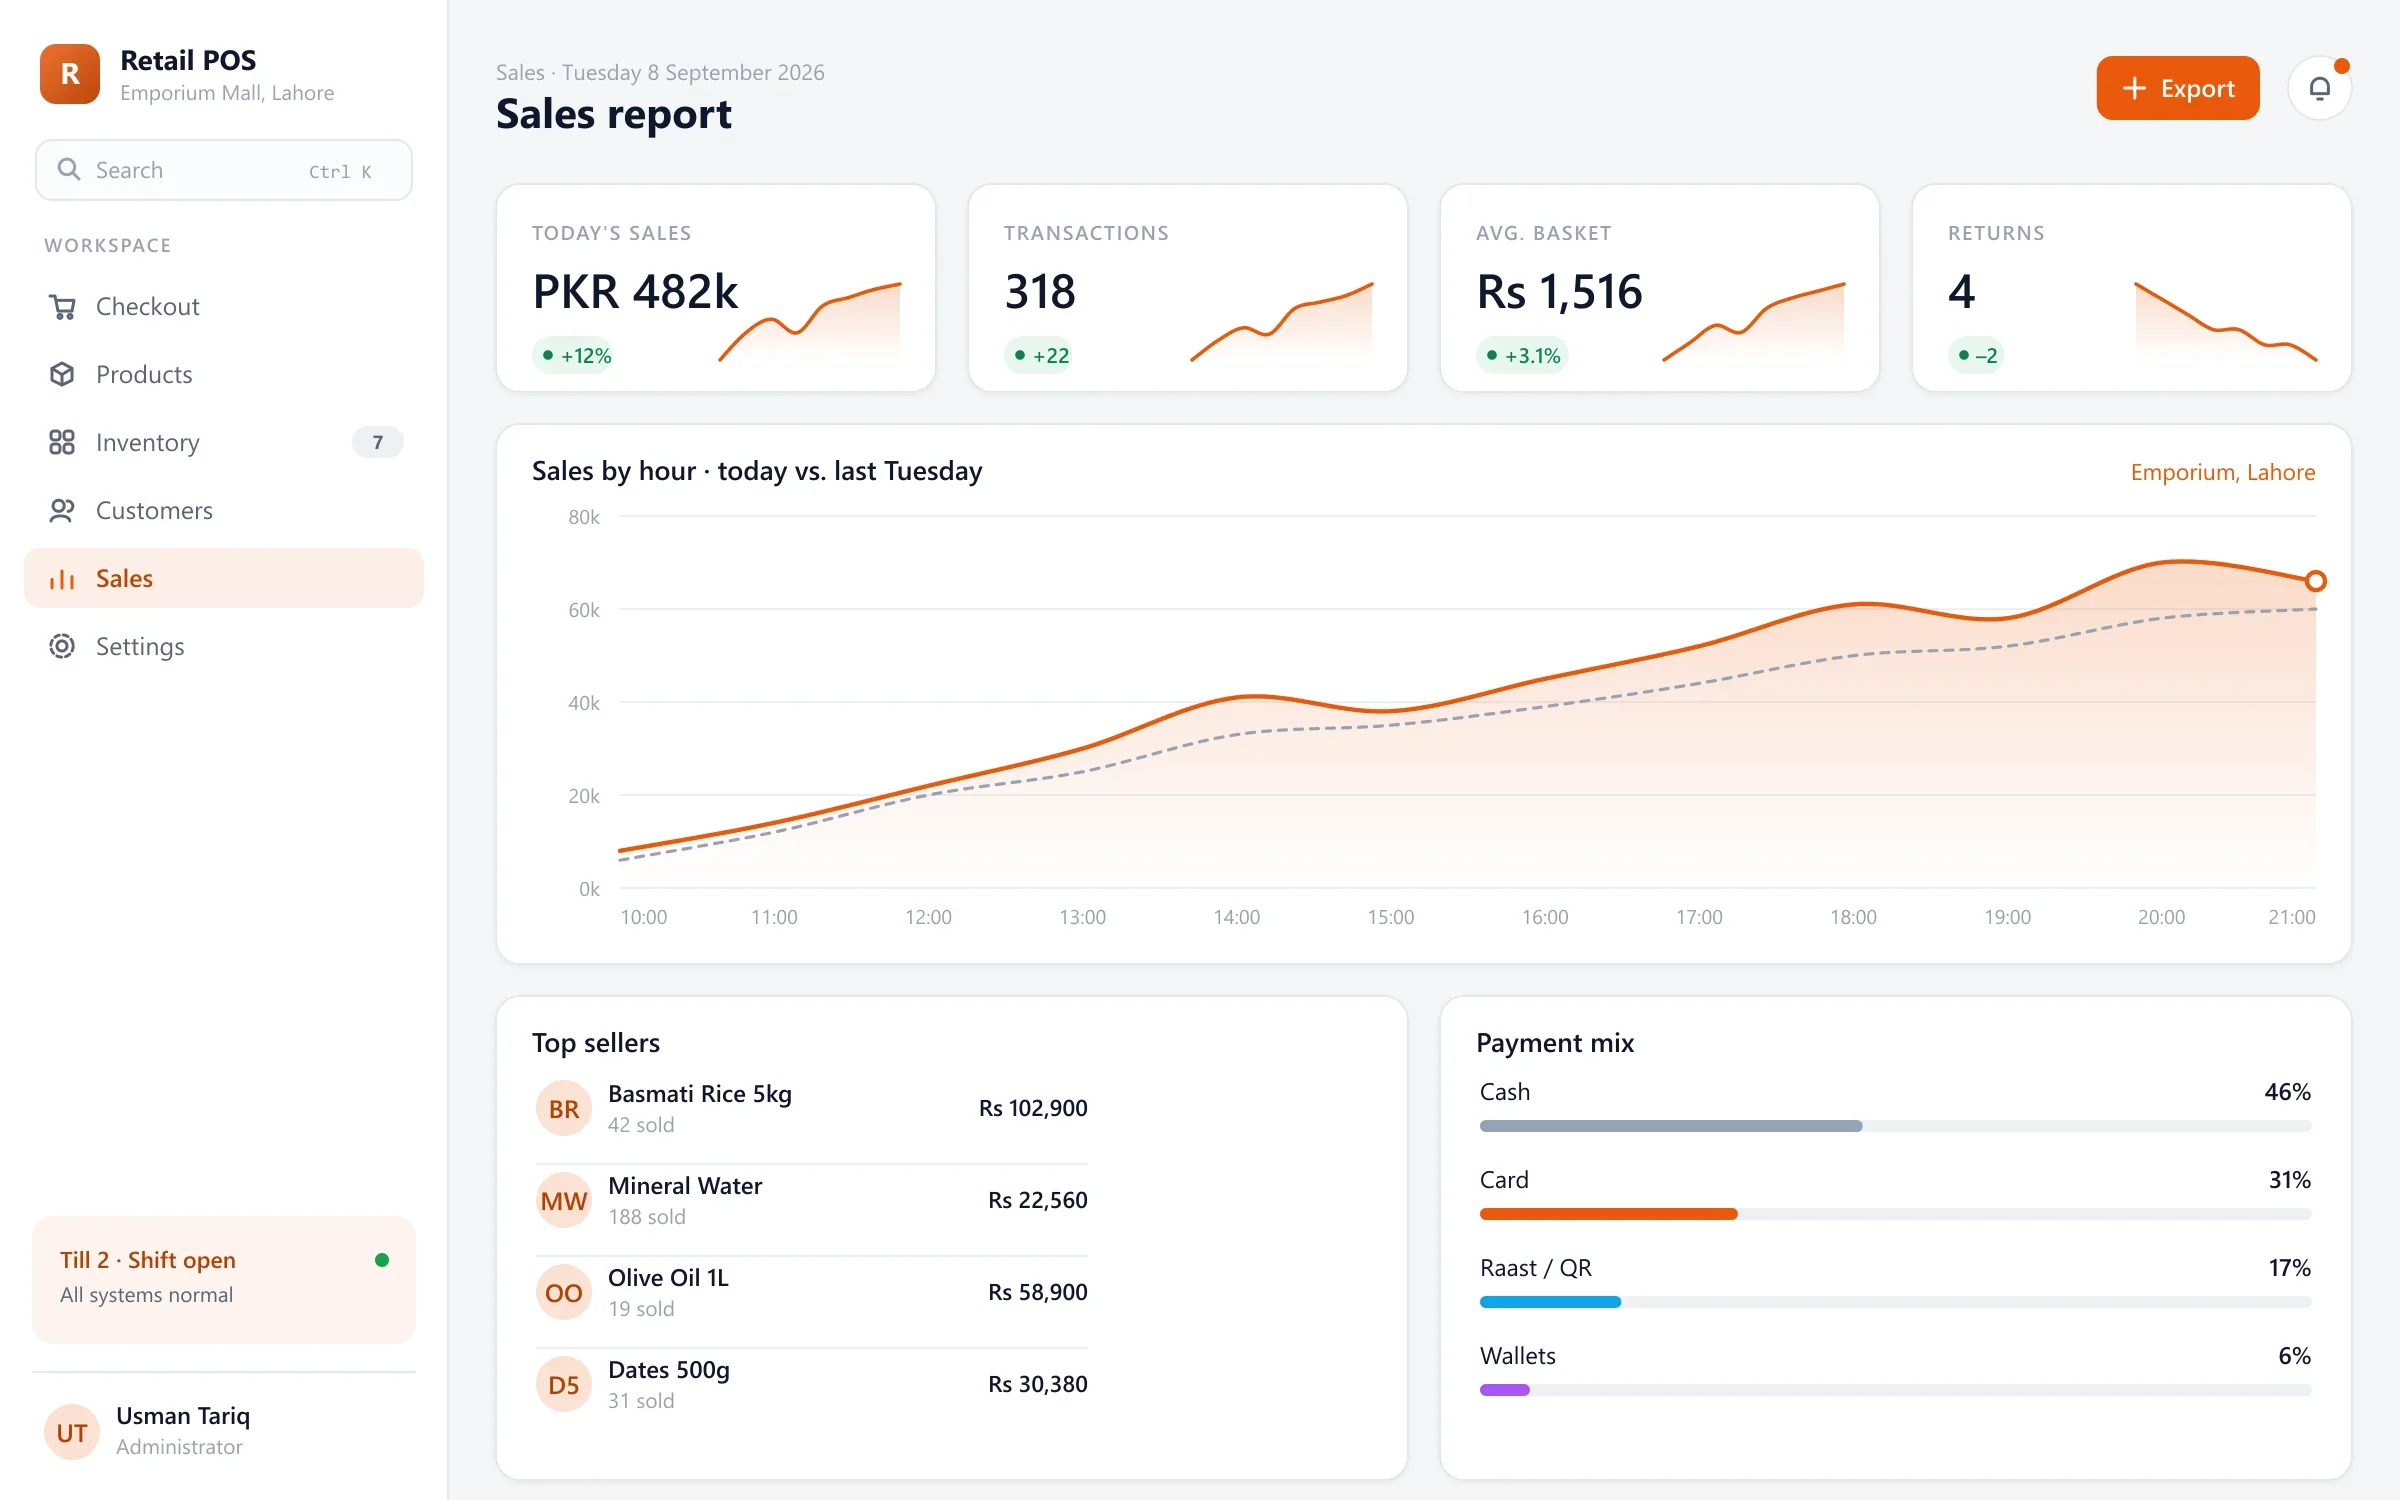
Task: Click the search magnifier icon
Action: point(68,169)
